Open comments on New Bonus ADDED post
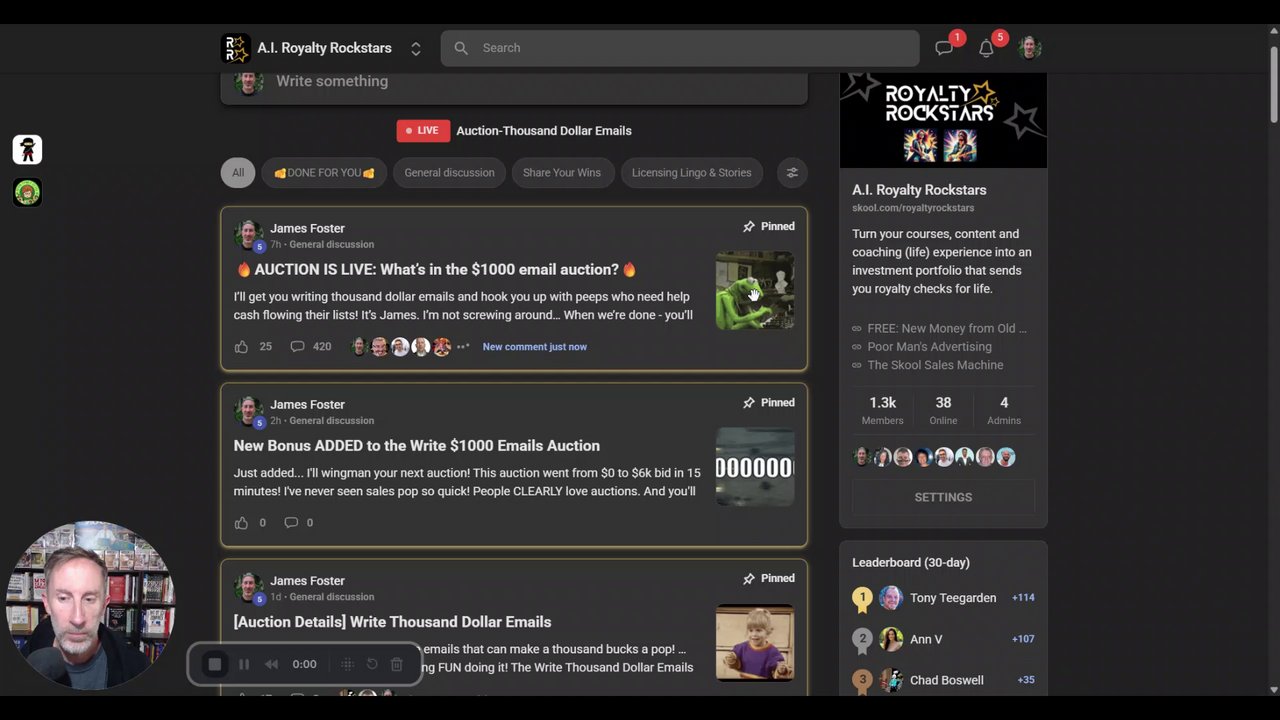This screenshot has width=1280, height=720. click(291, 523)
